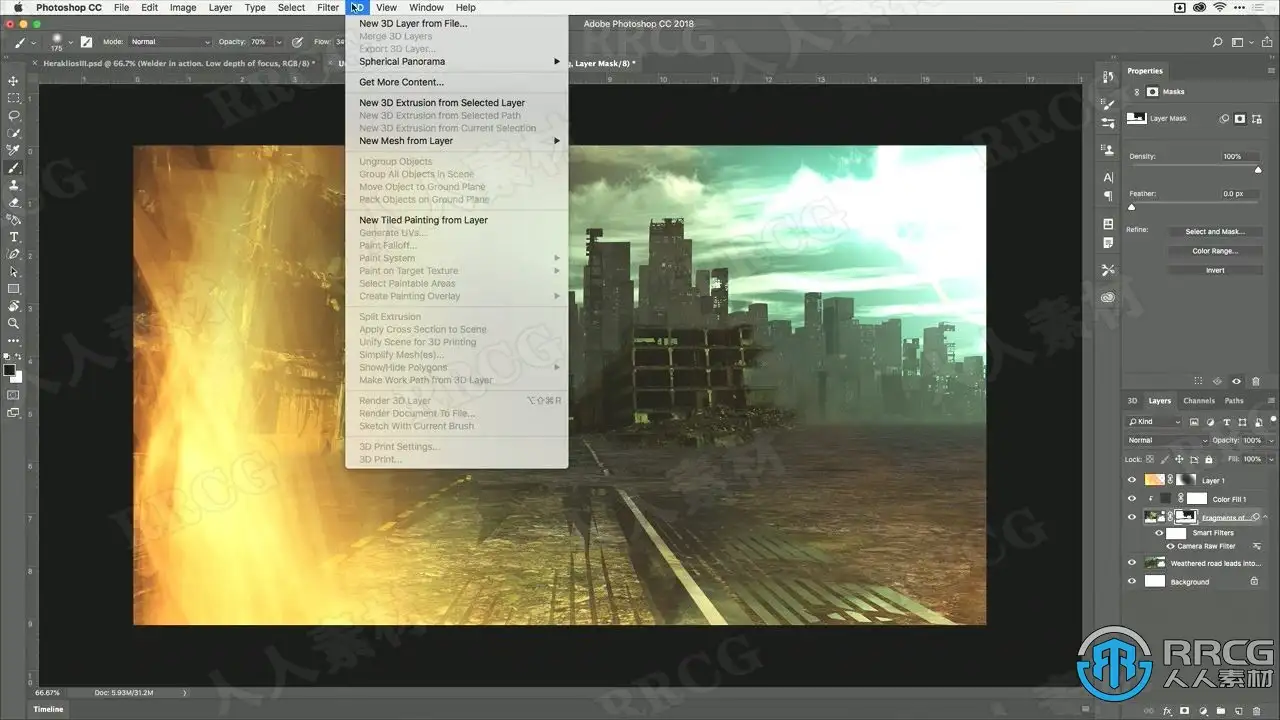Click the tablet pressure opacity icon
Image resolution: width=1280 pixels, height=720 pixels.
point(297,42)
